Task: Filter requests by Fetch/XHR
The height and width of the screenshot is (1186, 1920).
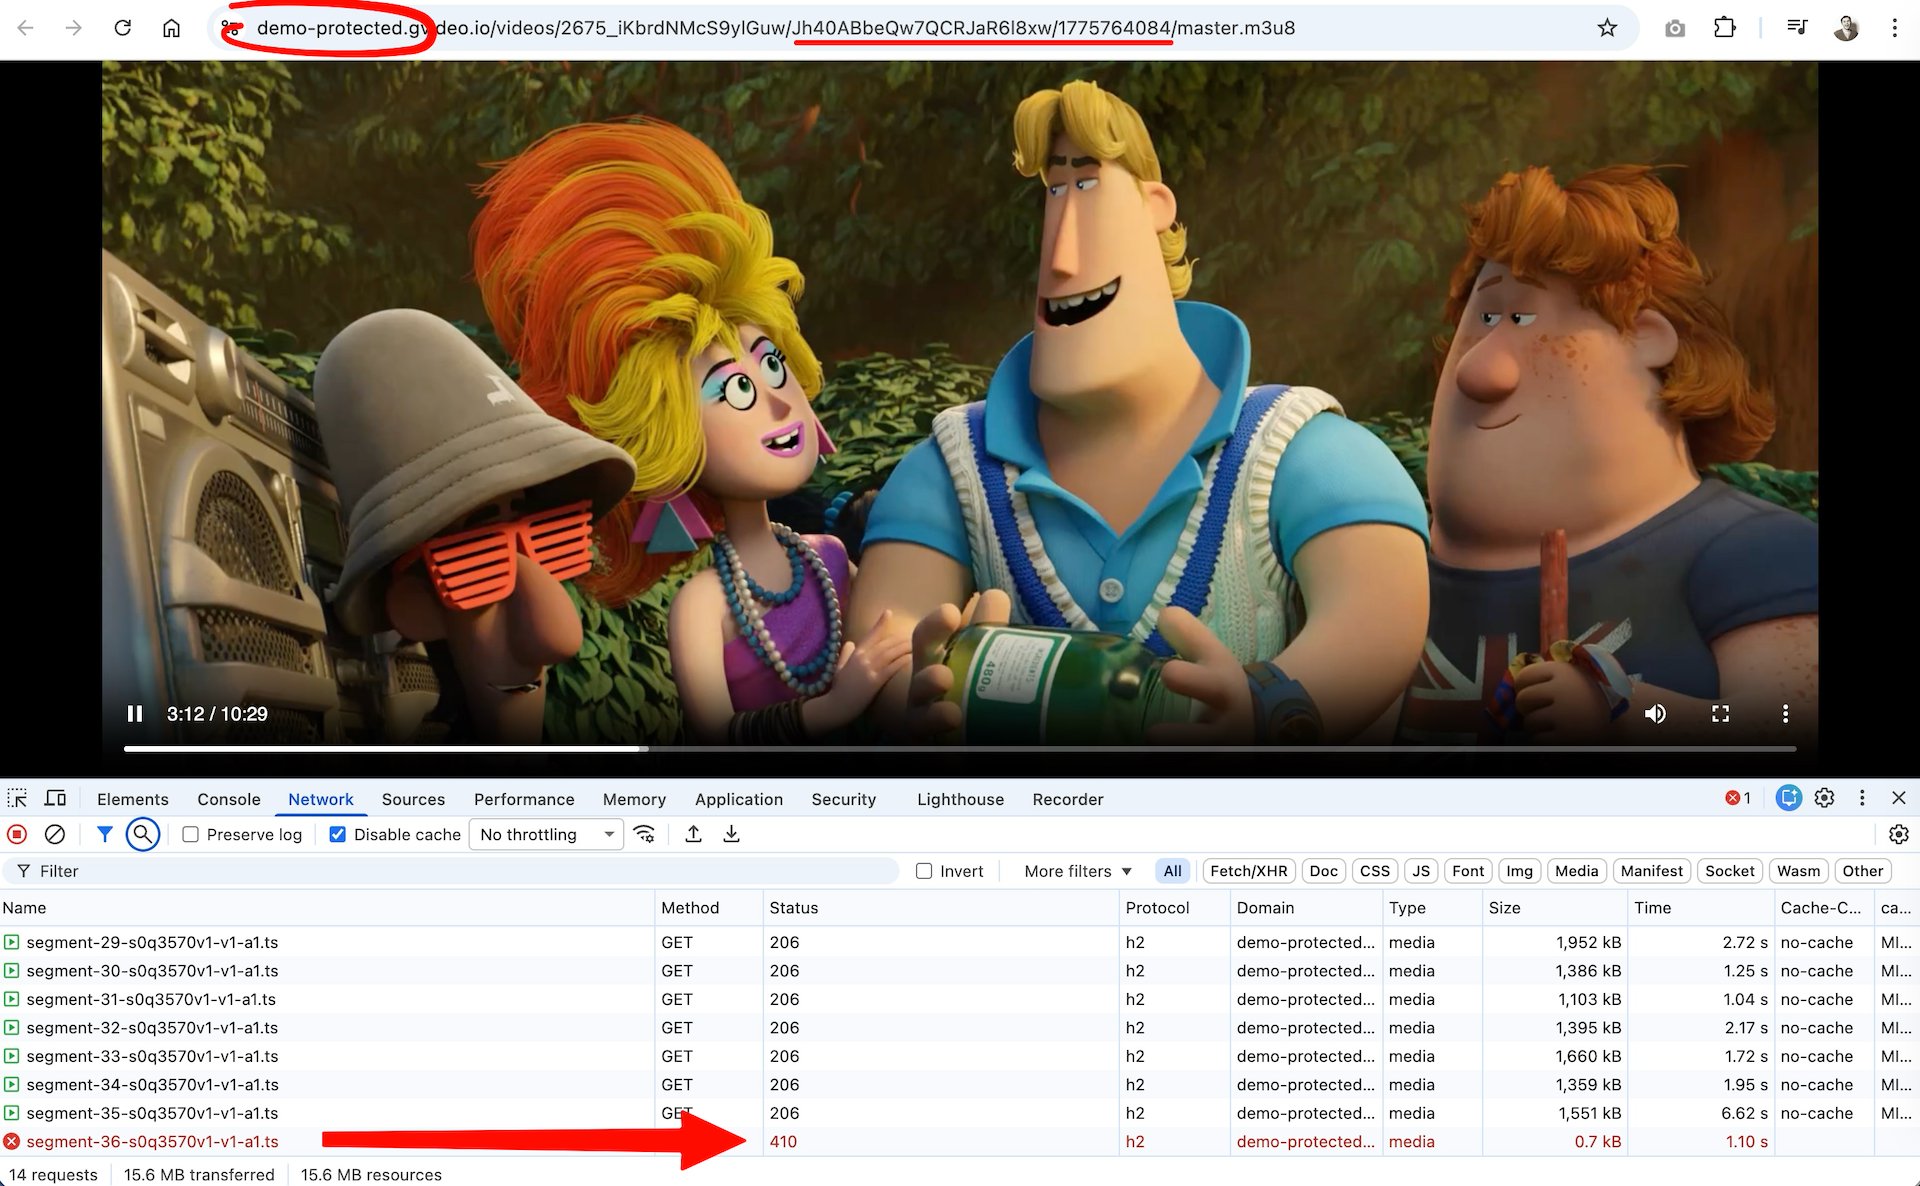Action: click(x=1249, y=871)
